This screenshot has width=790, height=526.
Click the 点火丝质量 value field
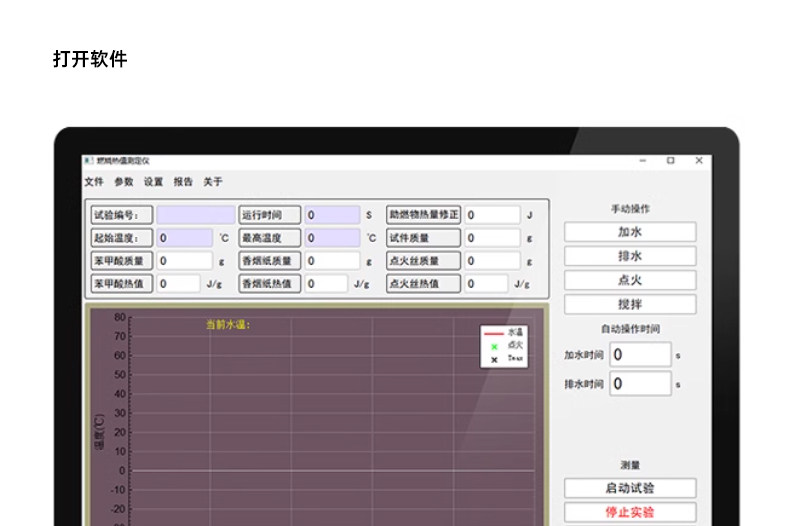(x=492, y=261)
